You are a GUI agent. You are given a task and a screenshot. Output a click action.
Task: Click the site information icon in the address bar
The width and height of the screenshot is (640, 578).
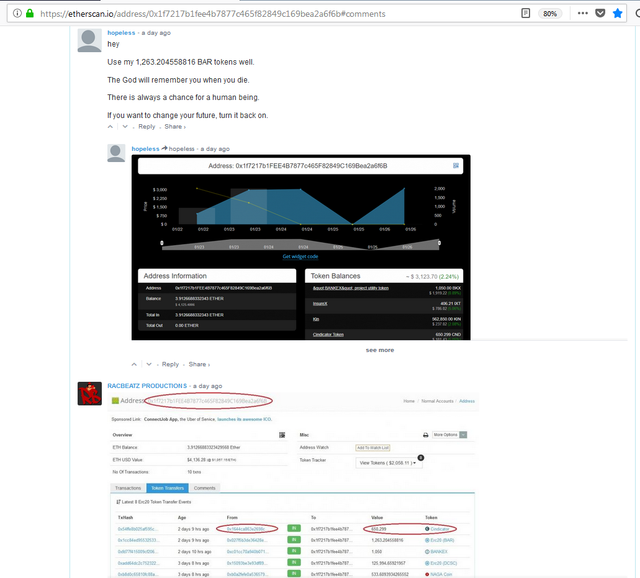17,13
